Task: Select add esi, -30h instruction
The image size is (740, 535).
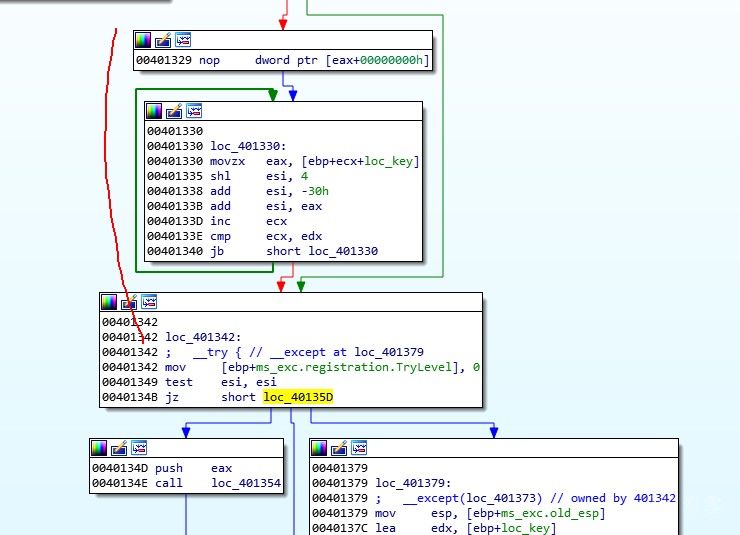Action: coord(238,192)
